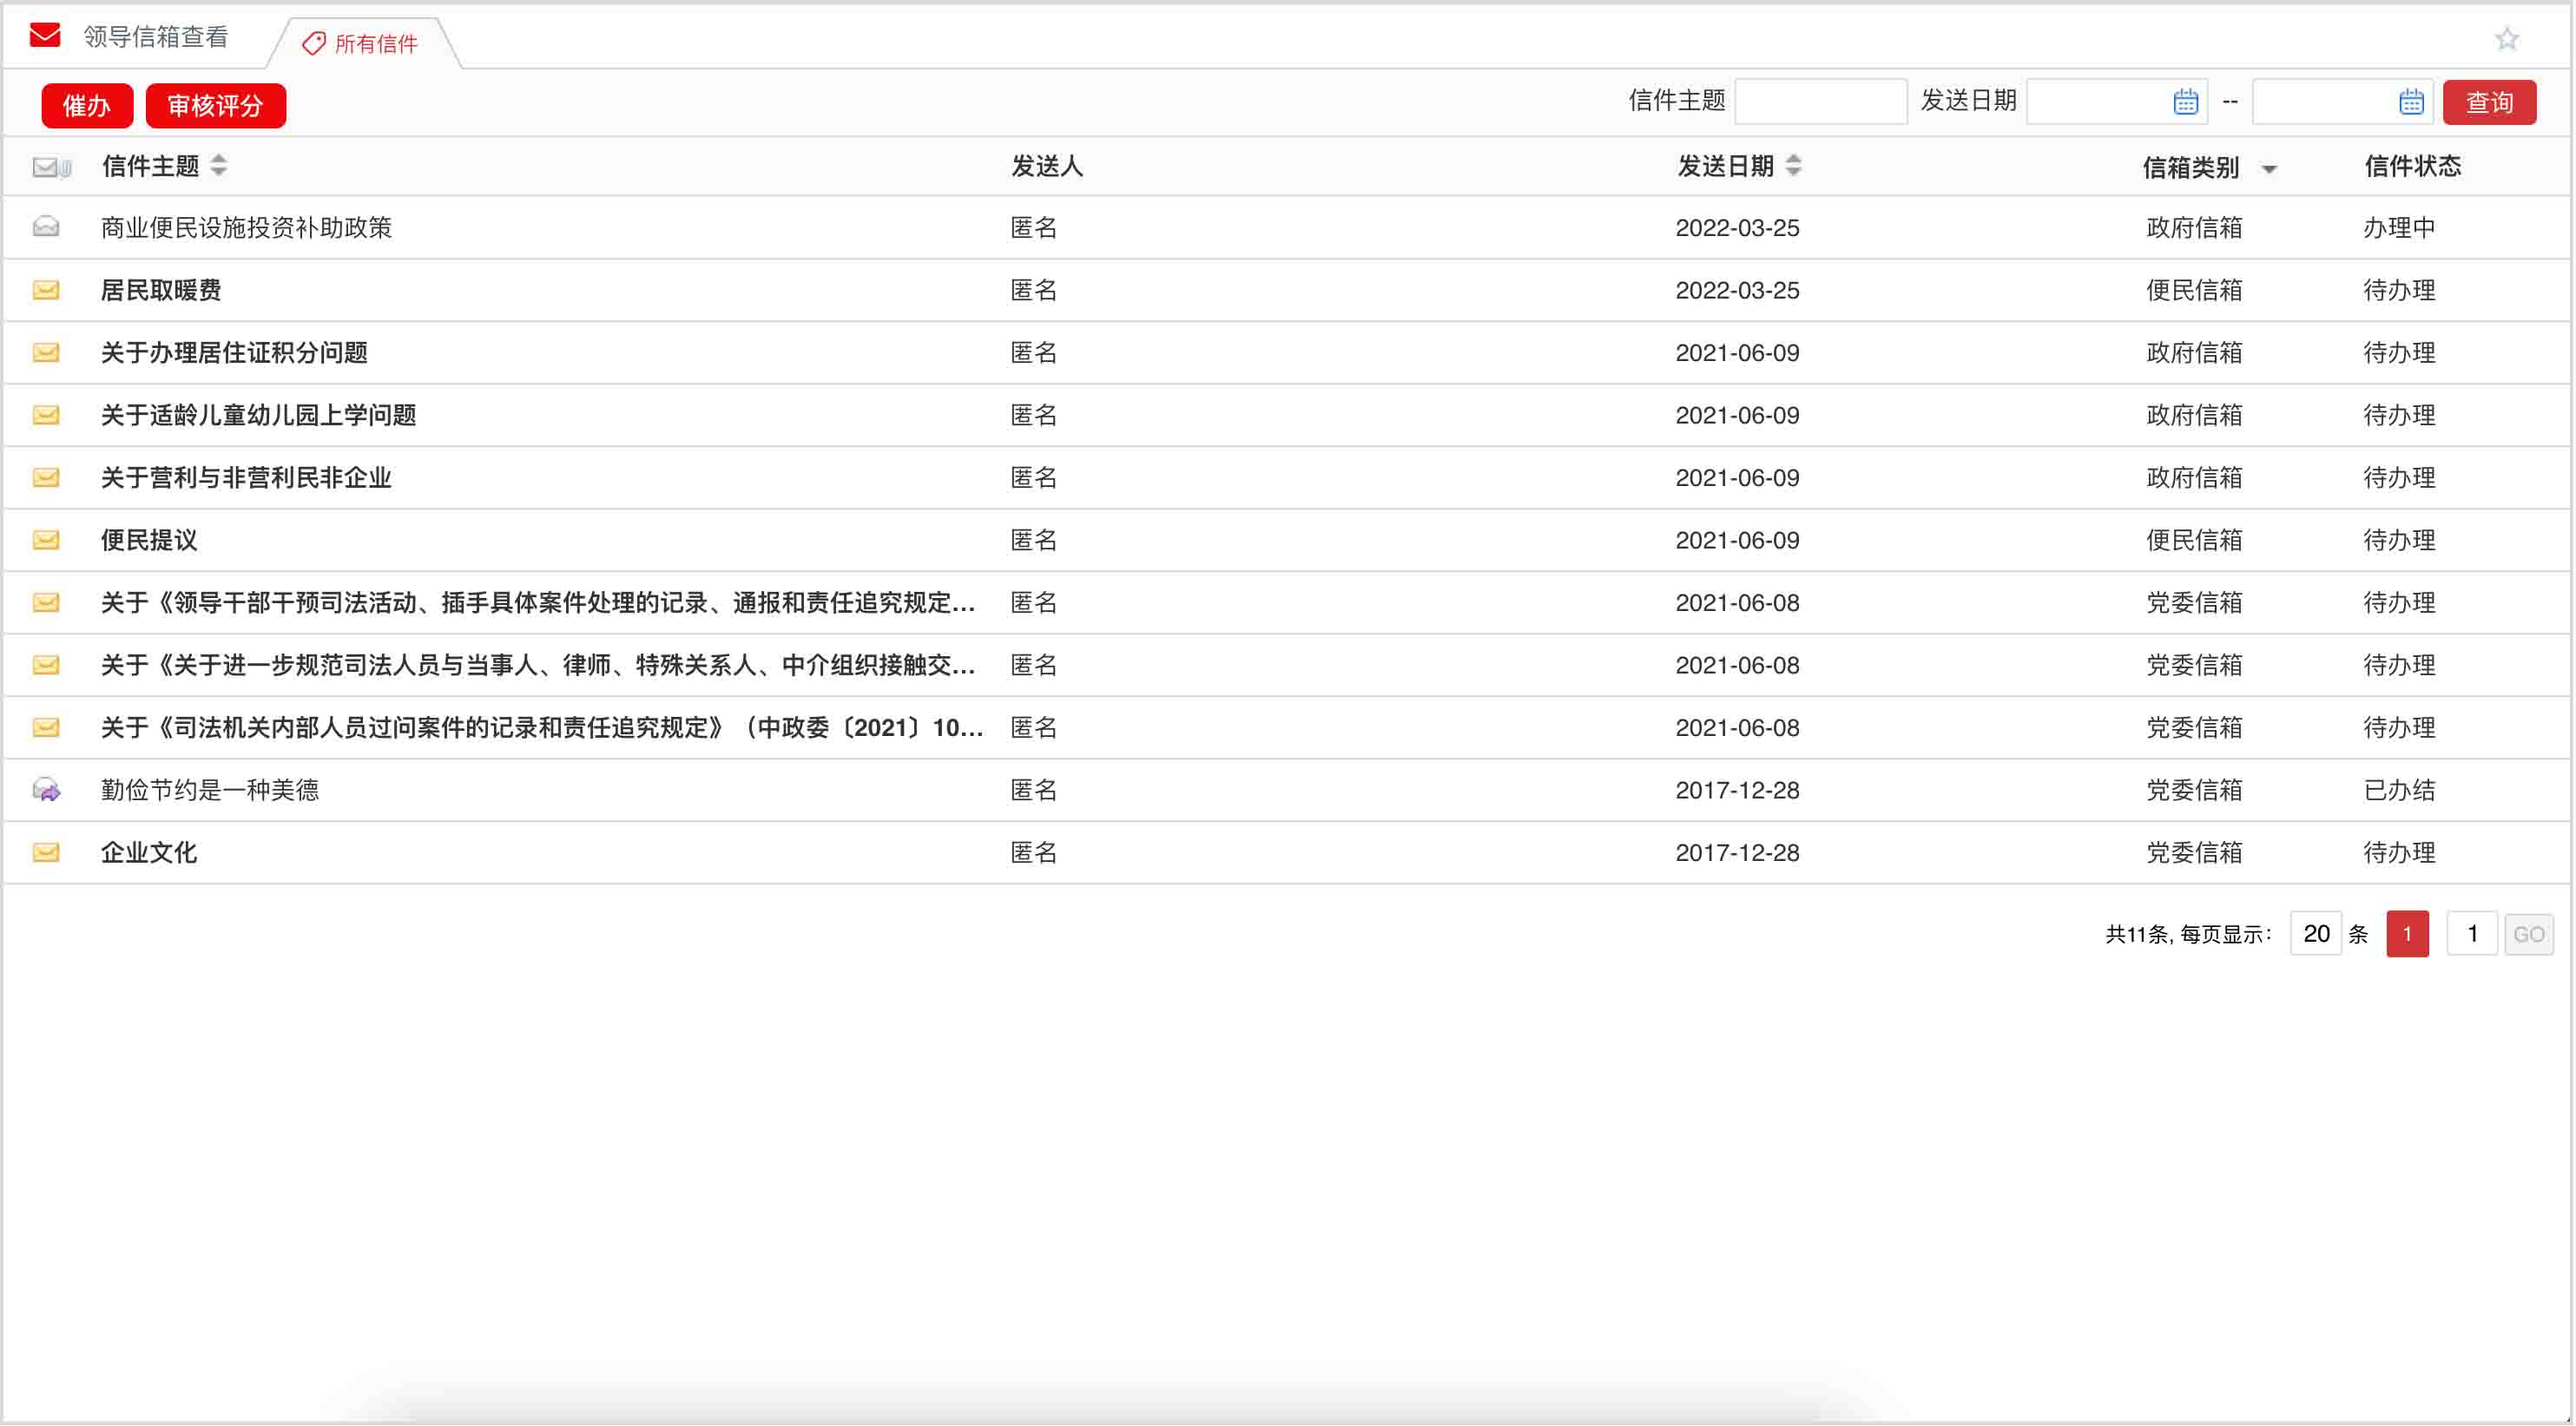Open the calendar icon of the first date field

tap(2186, 101)
